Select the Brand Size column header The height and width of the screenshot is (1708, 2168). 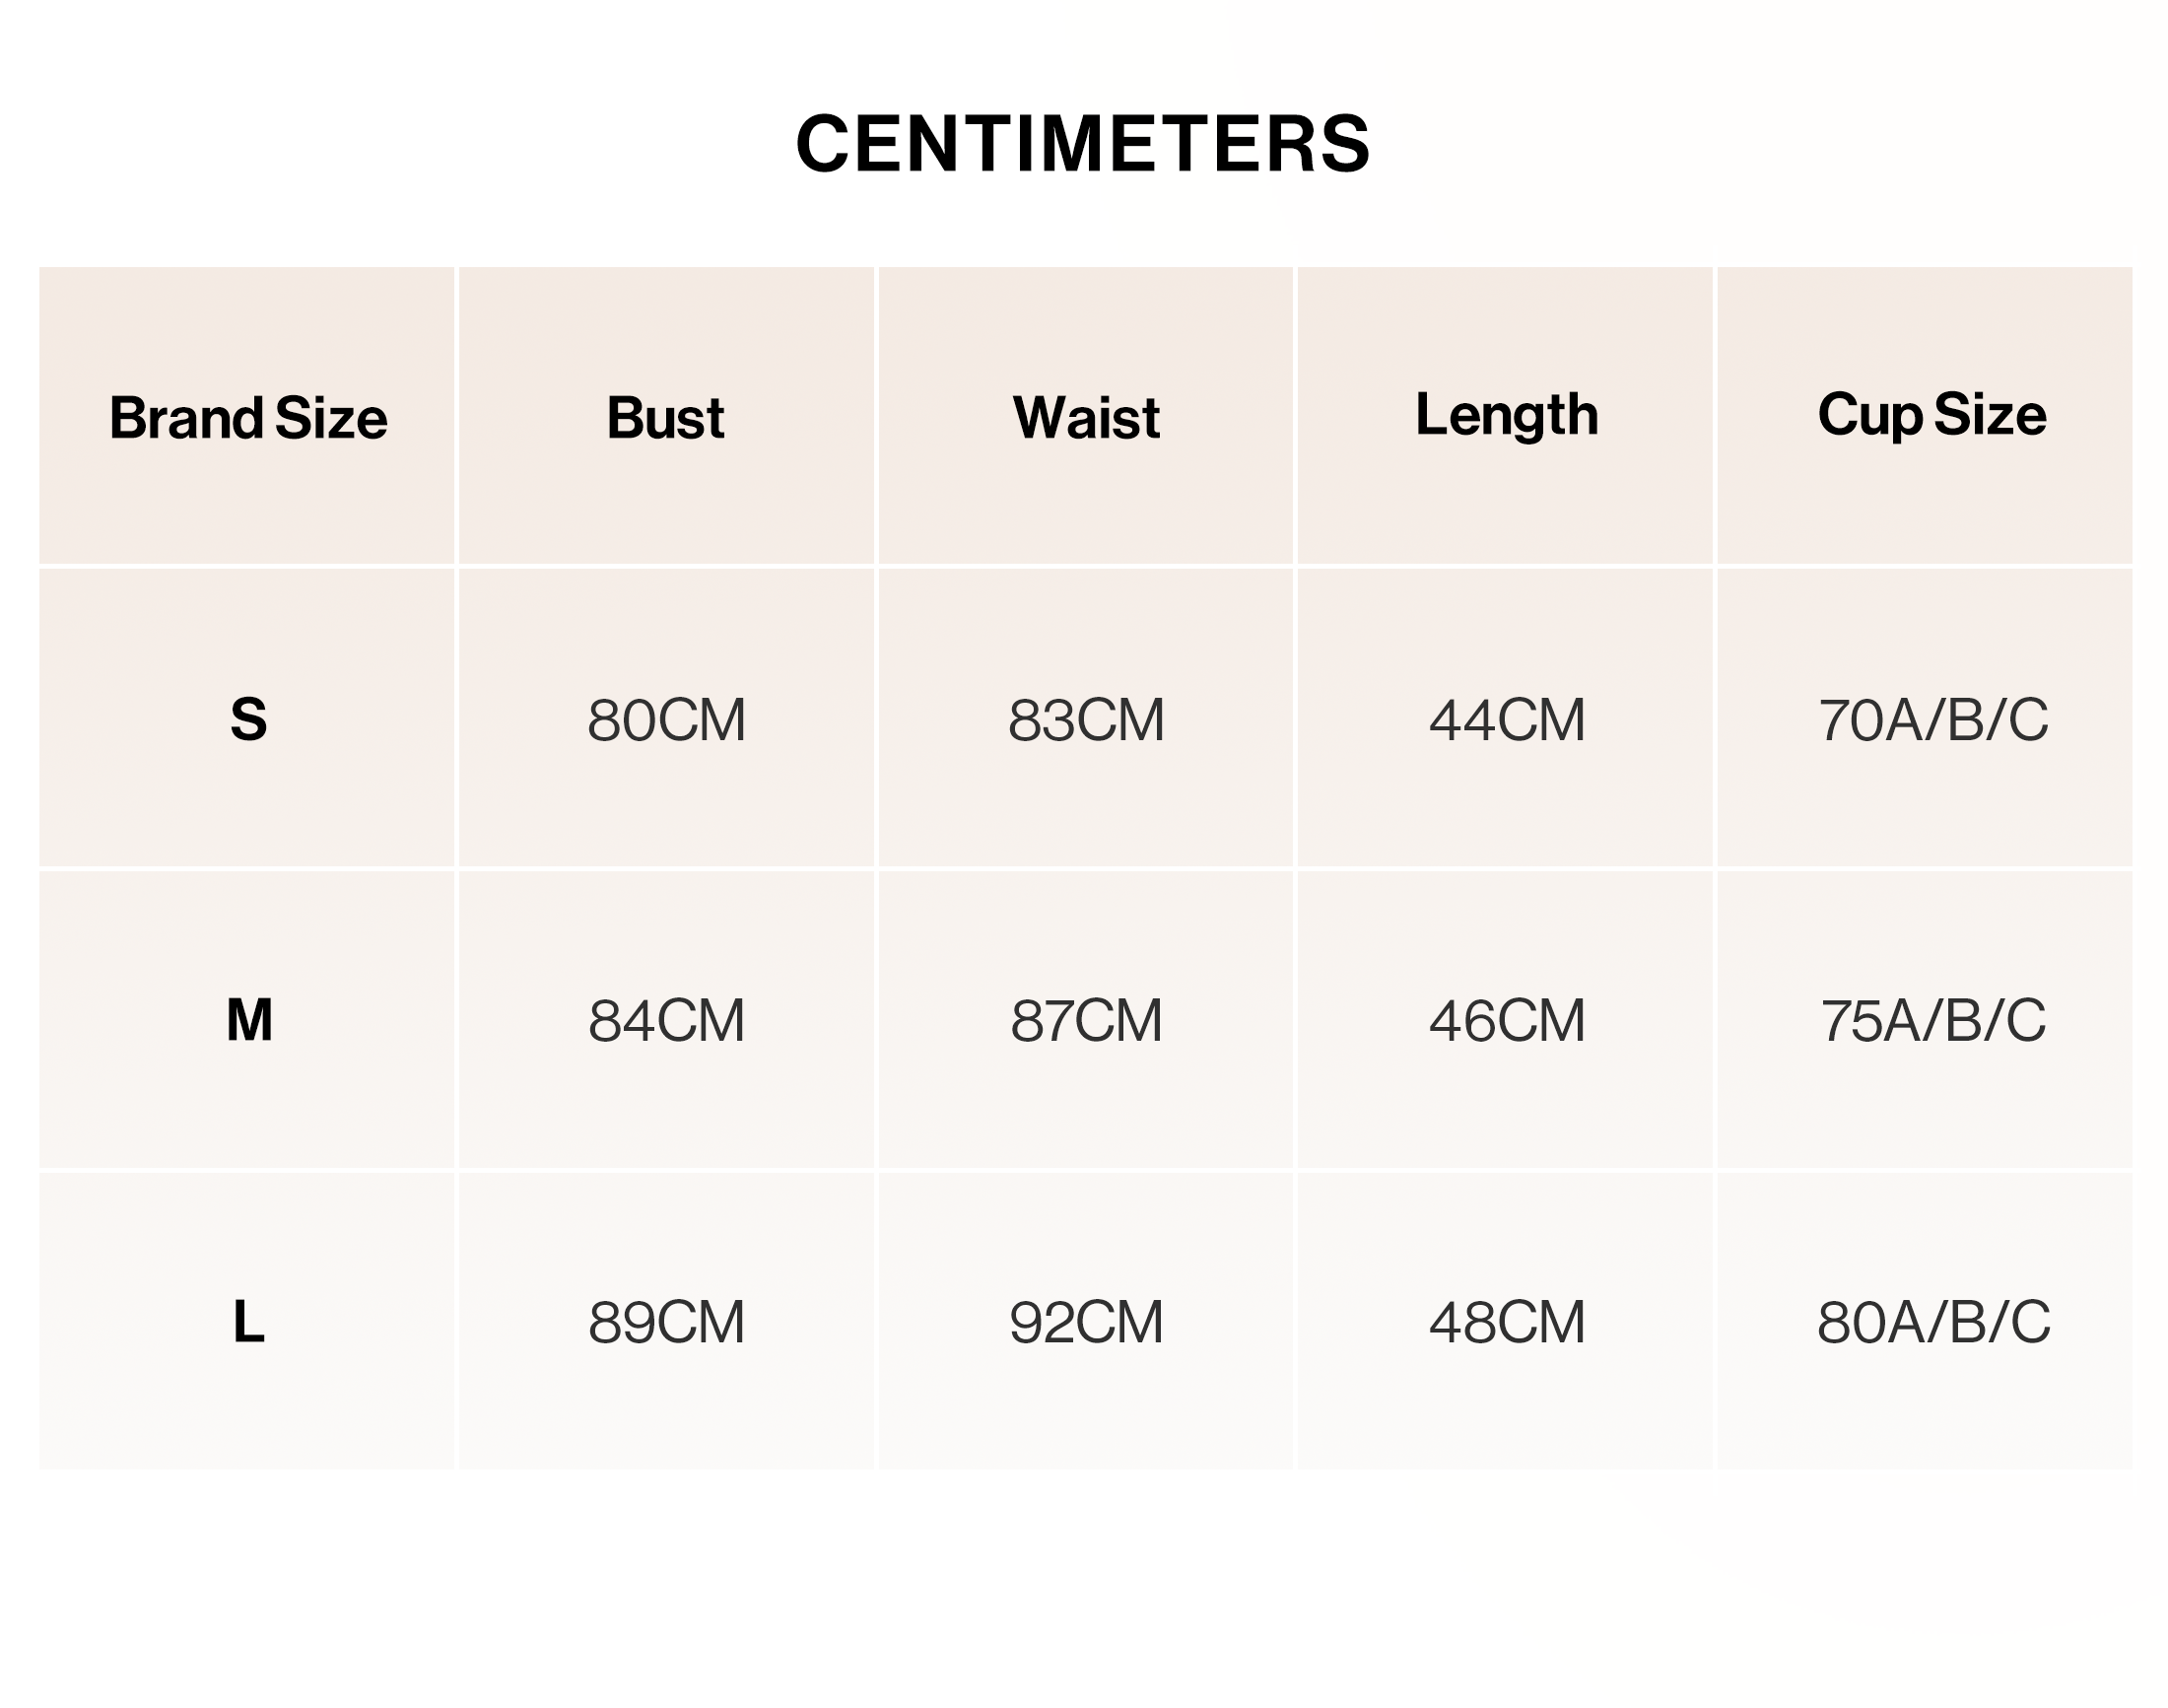[x=248, y=417]
